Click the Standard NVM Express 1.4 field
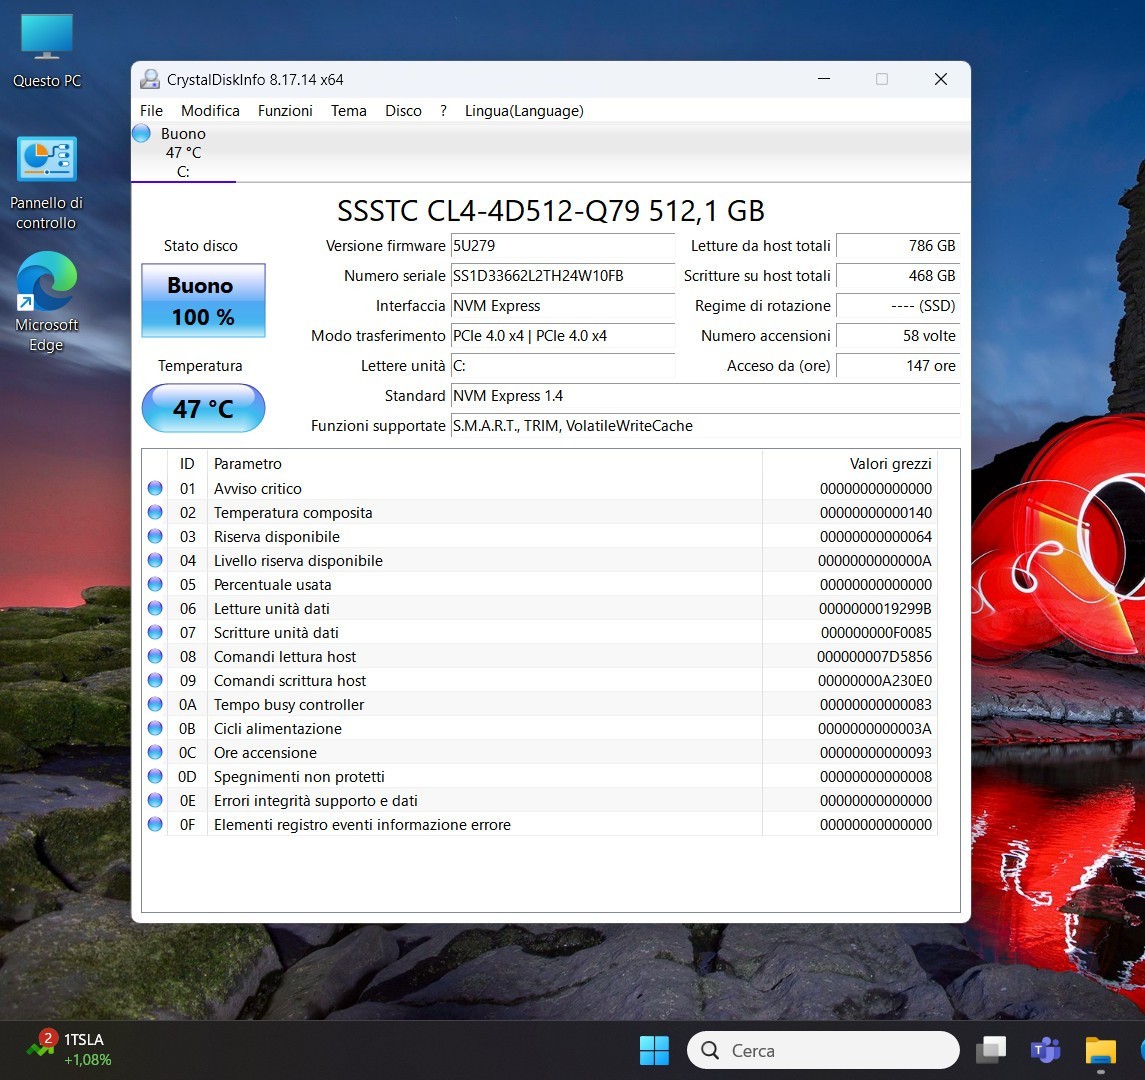Viewport: 1145px width, 1080px height. coord(705,395)
